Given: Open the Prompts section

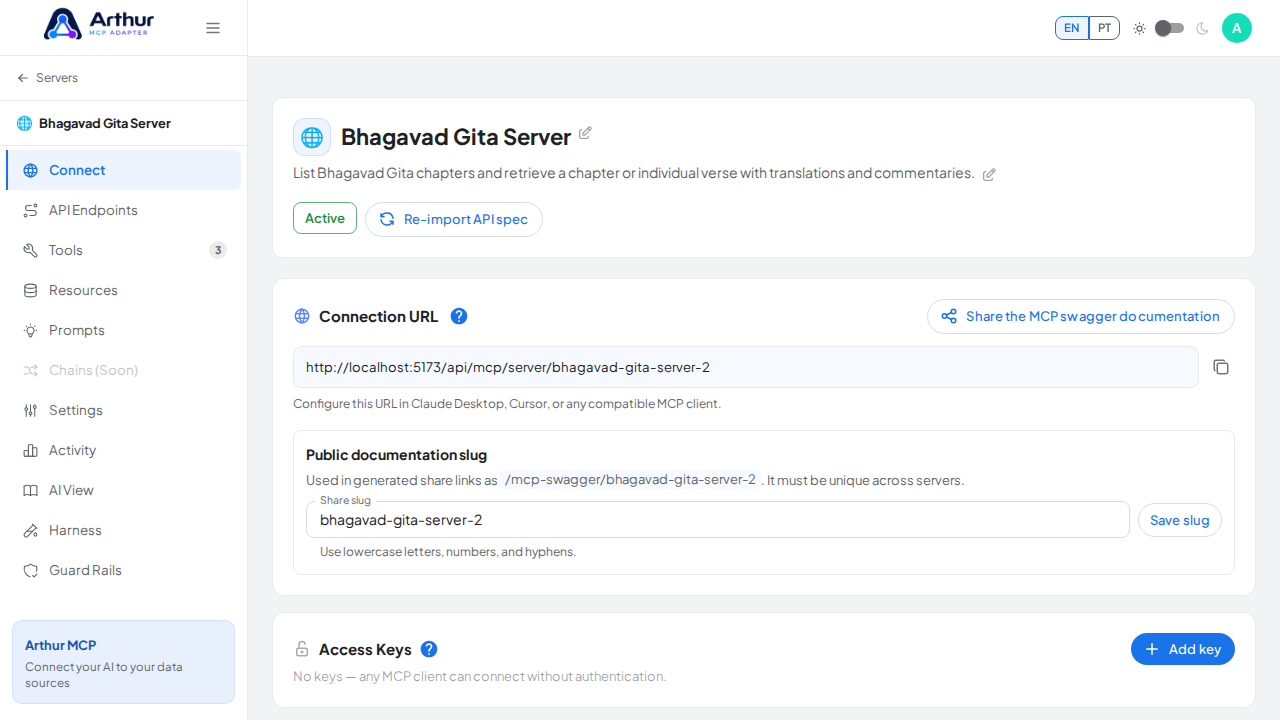Looking at the screenshot, I should [x=124, y=330].
